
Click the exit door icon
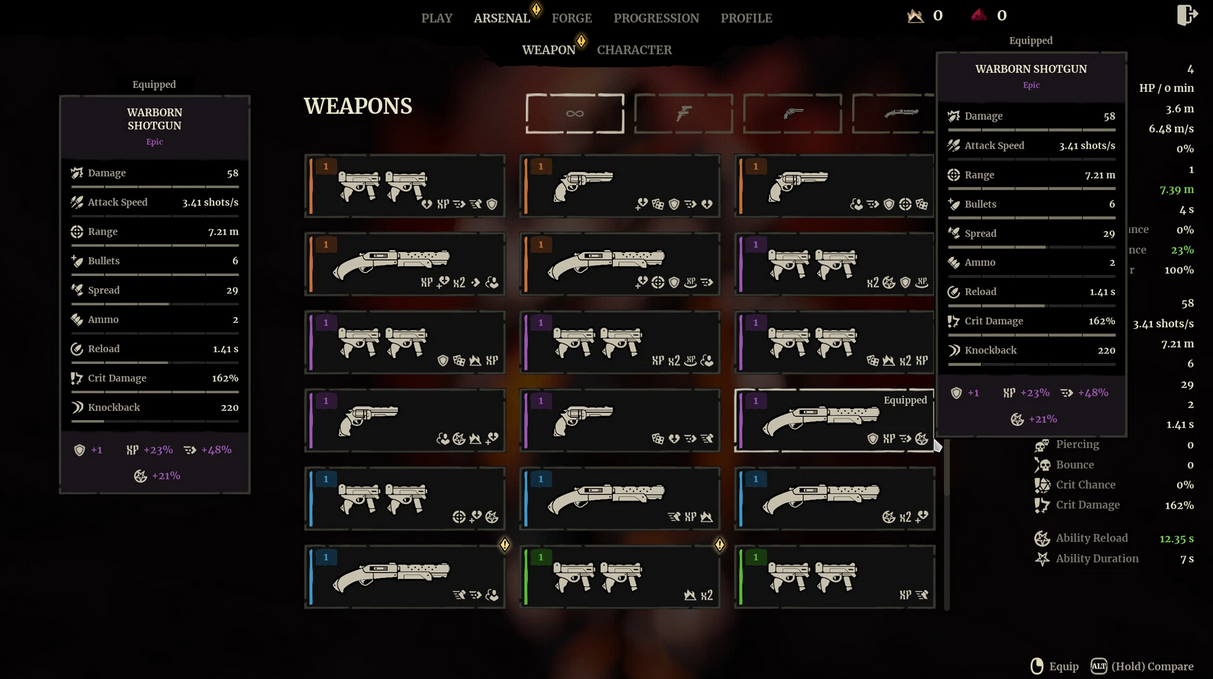[x=1186, y=15]
